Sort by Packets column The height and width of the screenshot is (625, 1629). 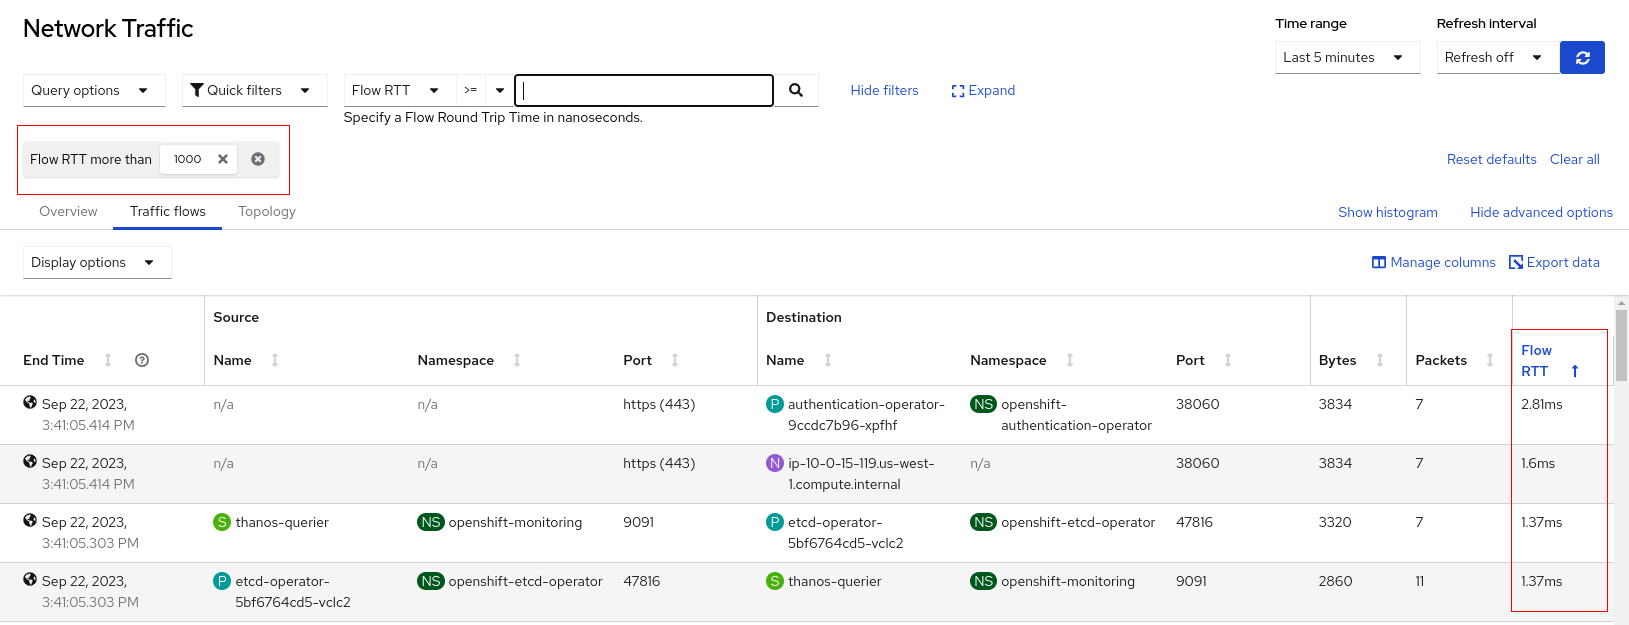pos(1490,360)
